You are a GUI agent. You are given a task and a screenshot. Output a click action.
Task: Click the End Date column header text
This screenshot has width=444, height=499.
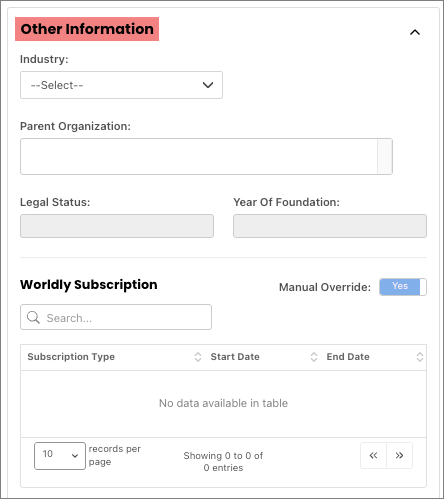pos(348,357)
